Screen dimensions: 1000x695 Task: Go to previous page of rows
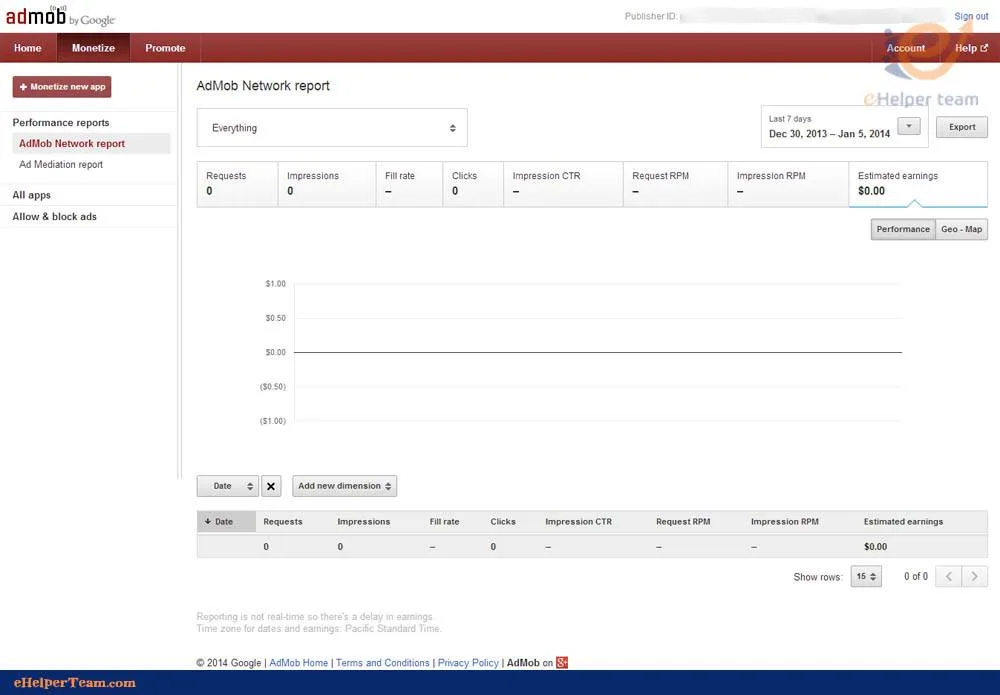[948, 576]
